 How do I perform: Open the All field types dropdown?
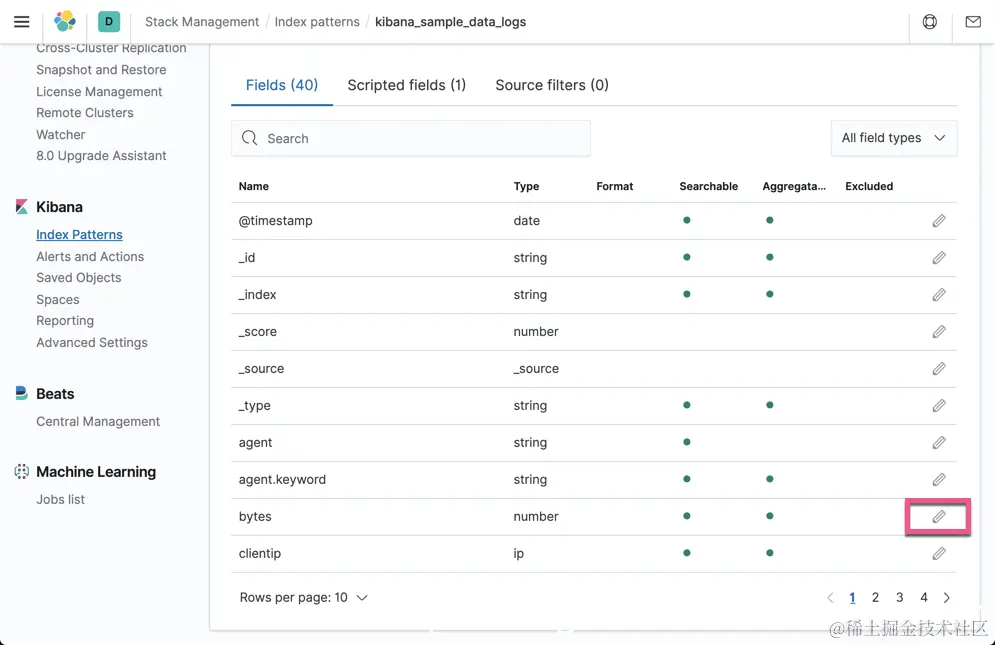pyautogui.click(x=893, y=138)
